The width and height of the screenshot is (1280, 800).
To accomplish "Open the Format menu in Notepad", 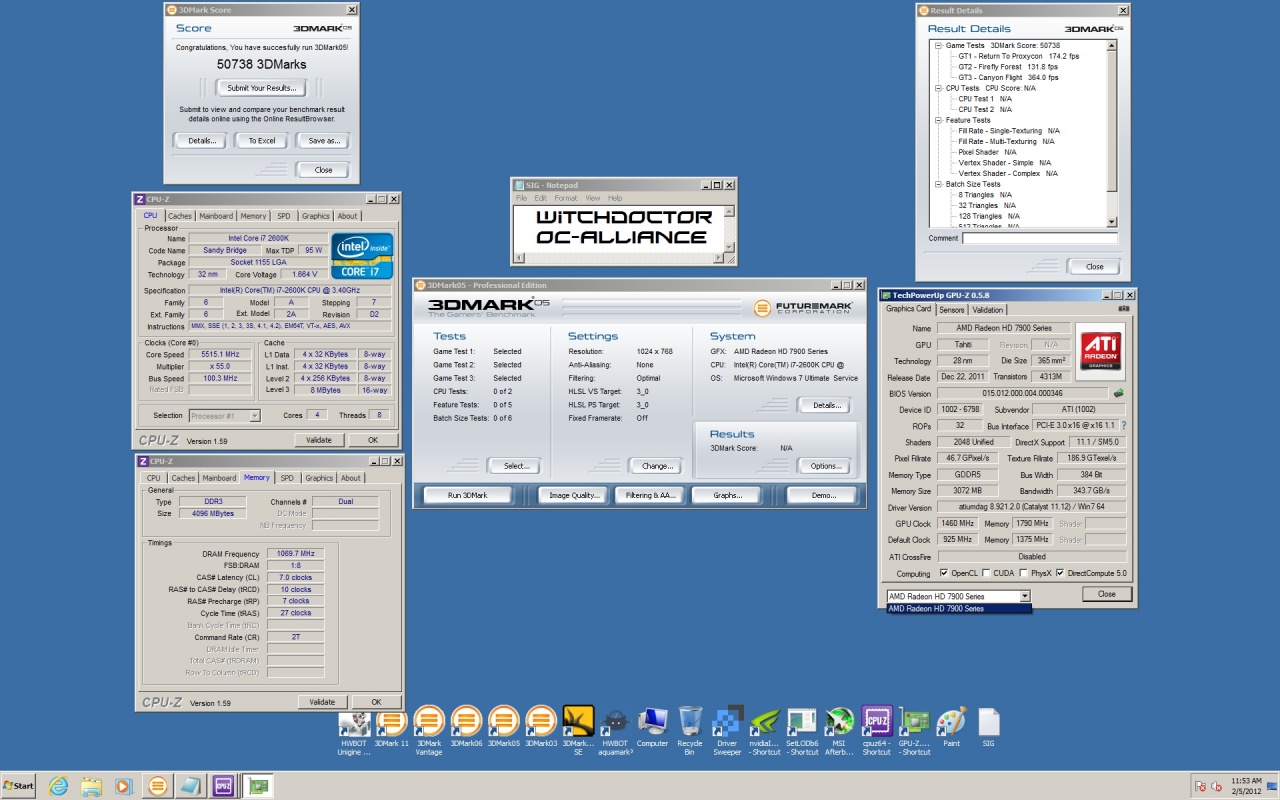I will (x=565, y=198).
